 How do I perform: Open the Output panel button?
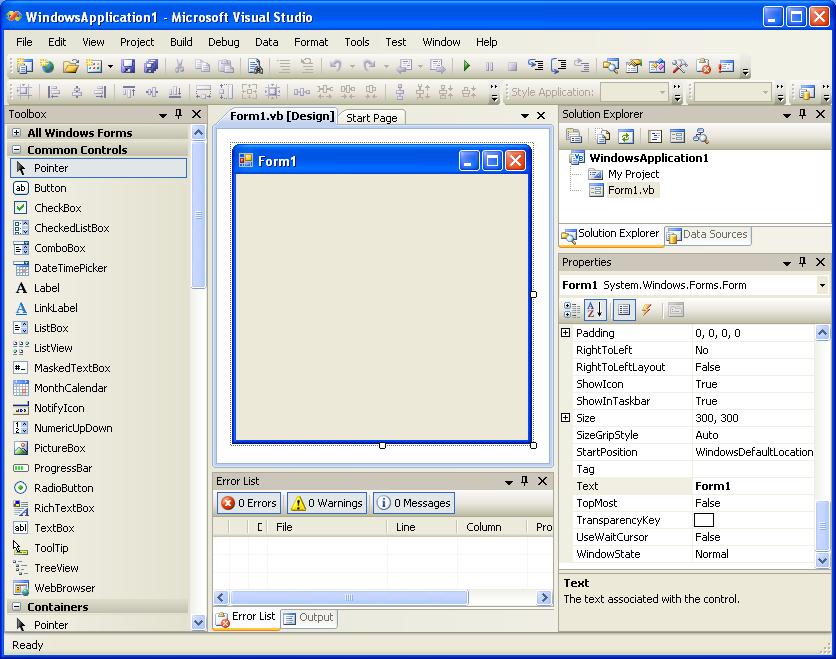(308, 618)
